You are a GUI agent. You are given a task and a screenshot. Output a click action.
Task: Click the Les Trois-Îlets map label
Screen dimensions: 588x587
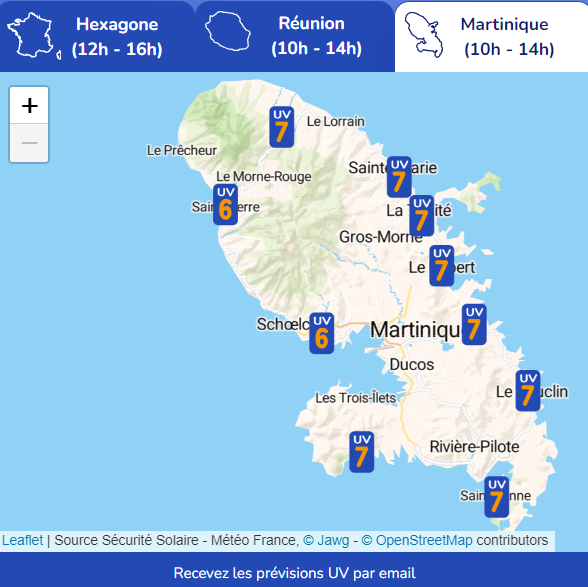(x=356, y=398)
